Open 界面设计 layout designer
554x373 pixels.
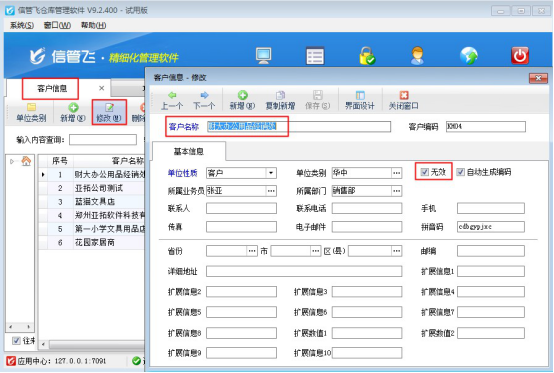(360, 100)
